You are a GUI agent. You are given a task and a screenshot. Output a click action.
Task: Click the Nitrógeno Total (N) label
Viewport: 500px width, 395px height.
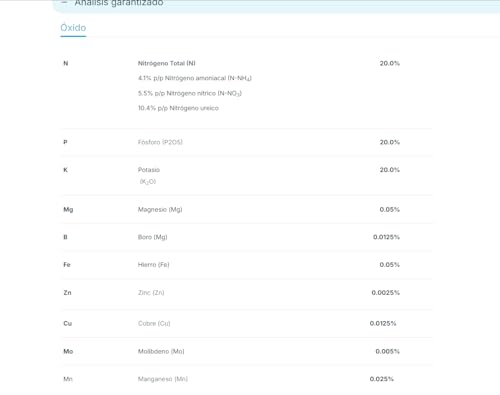pos(167,63)
